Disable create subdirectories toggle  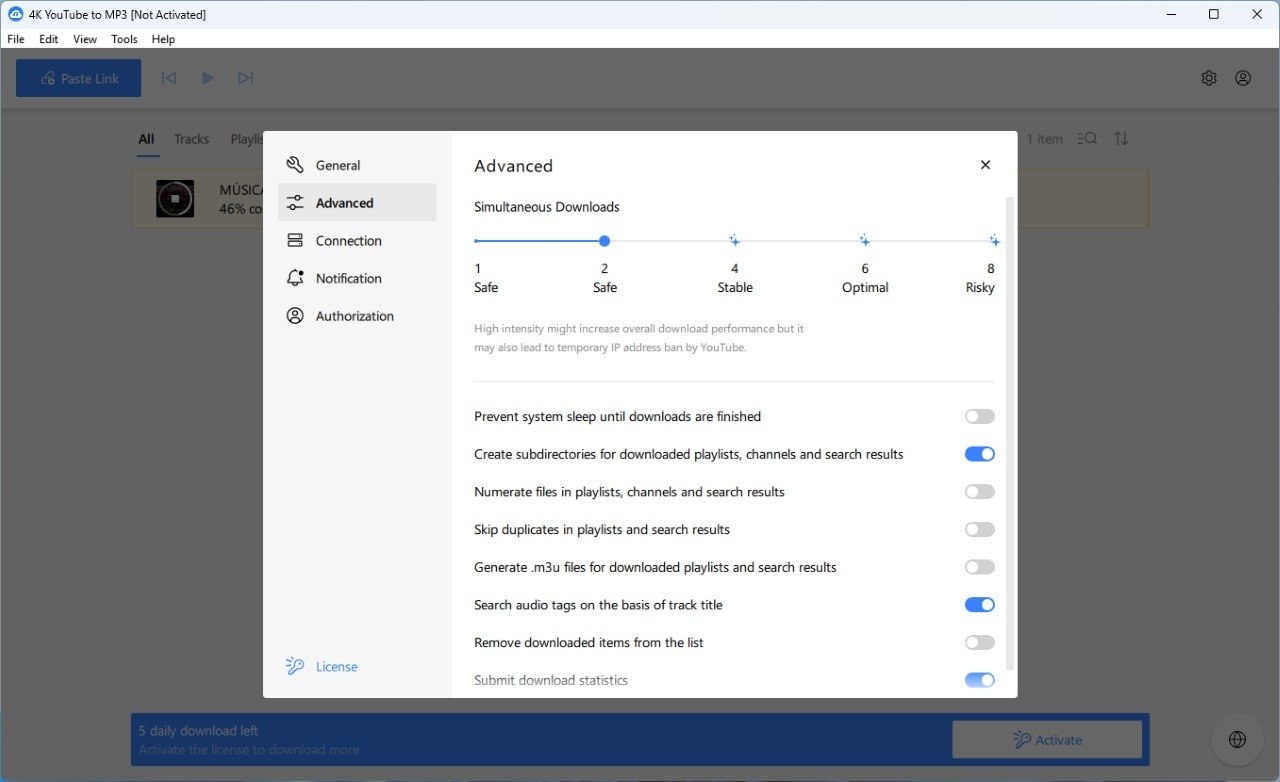coord(980,454)
